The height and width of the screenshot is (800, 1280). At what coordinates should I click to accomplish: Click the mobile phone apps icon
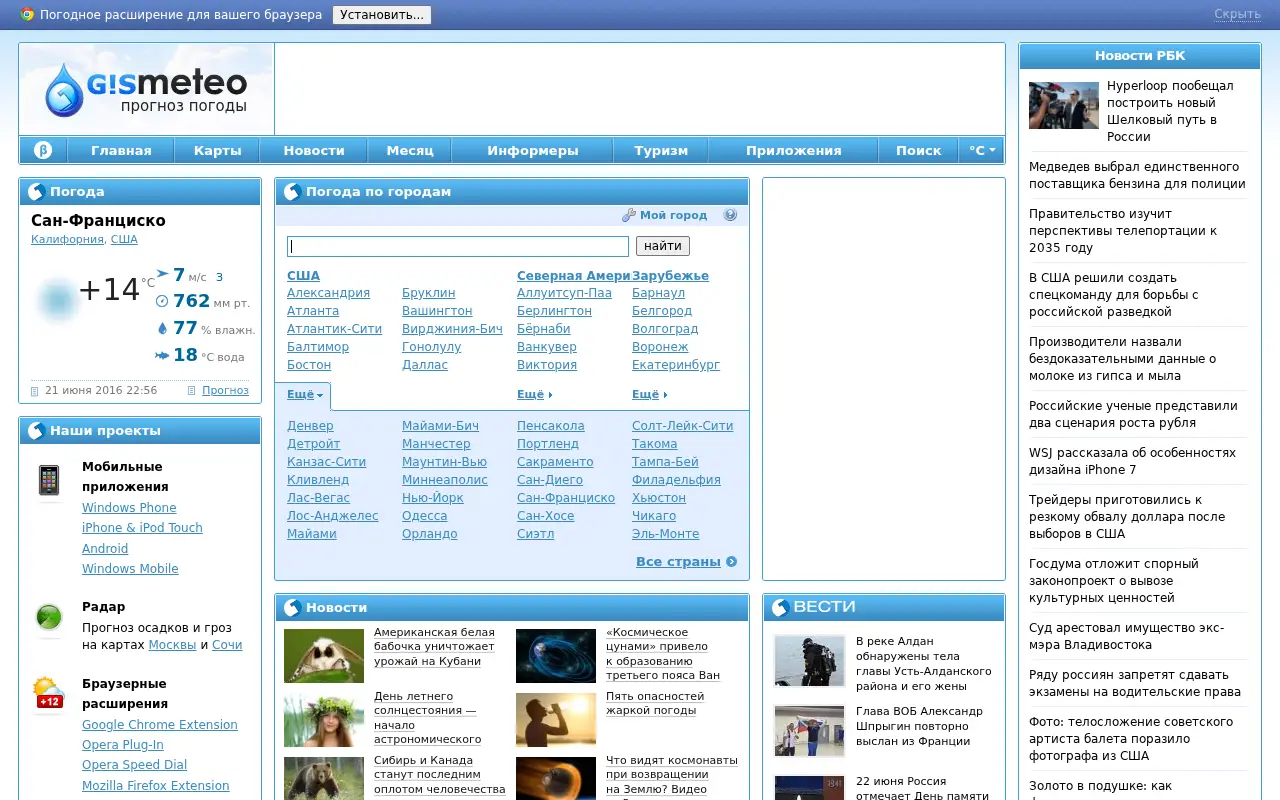48,480
